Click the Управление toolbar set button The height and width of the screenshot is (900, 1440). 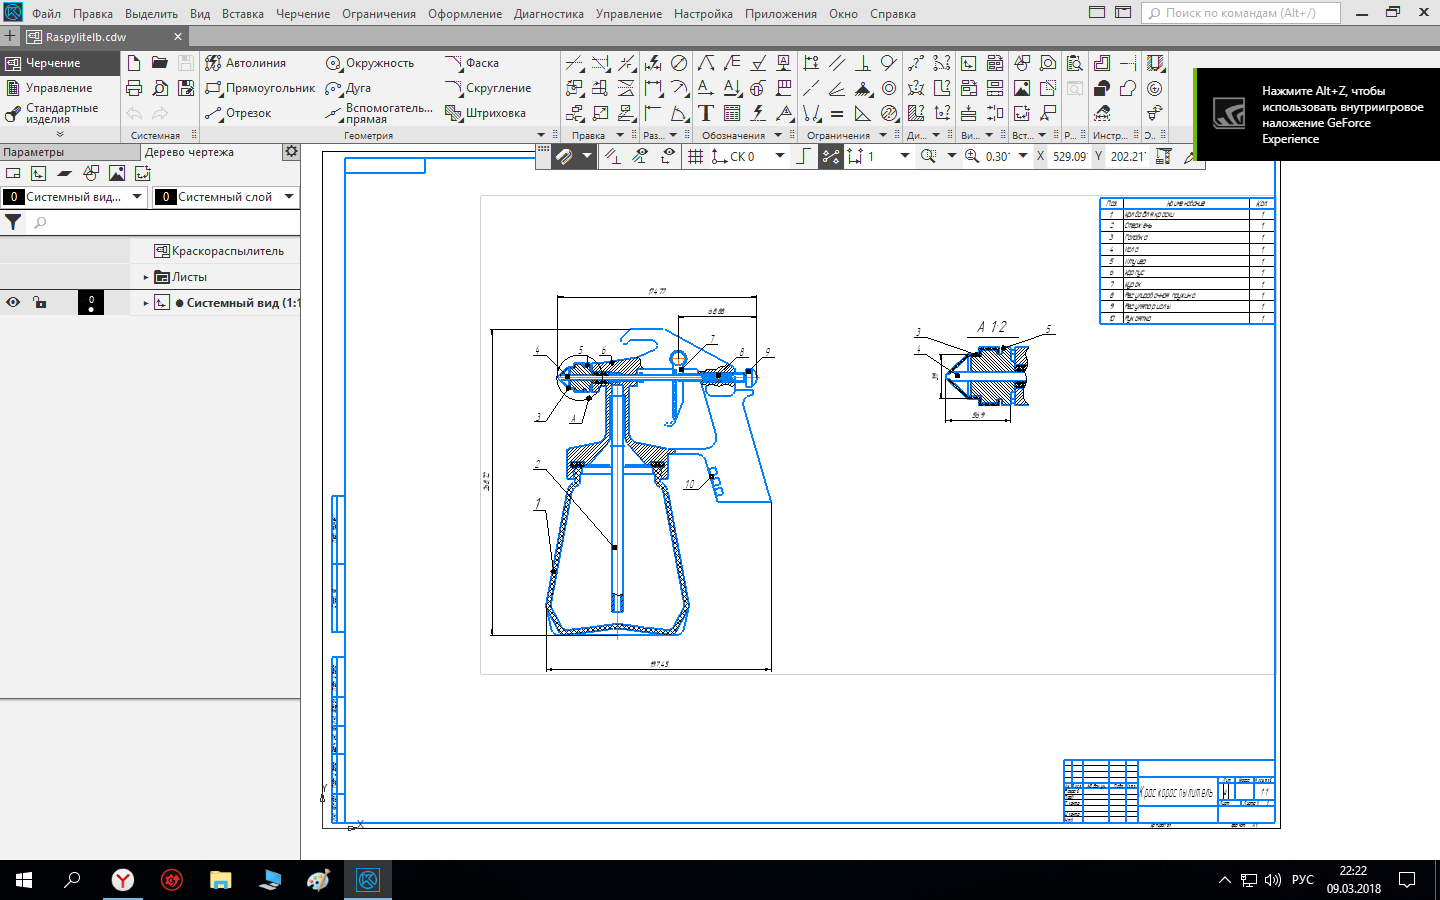[58, 88]
